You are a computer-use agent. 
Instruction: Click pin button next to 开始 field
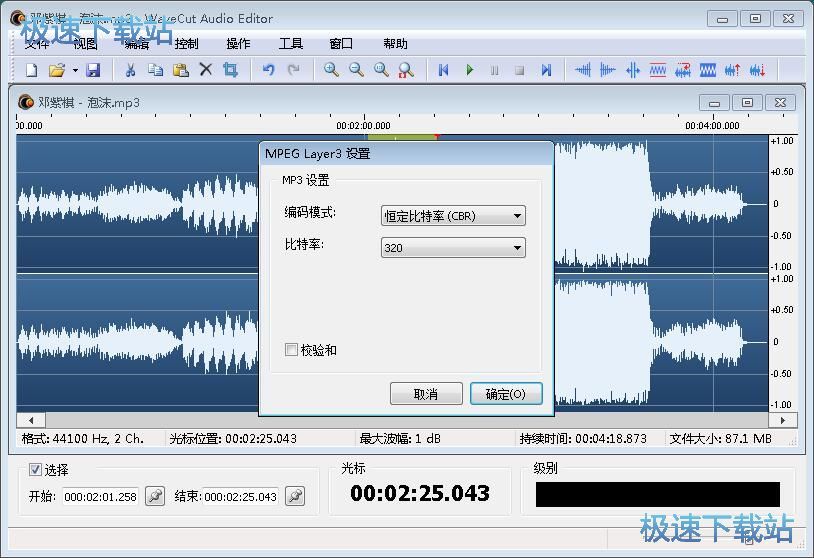pyautogui.click(x=155, y=496)
